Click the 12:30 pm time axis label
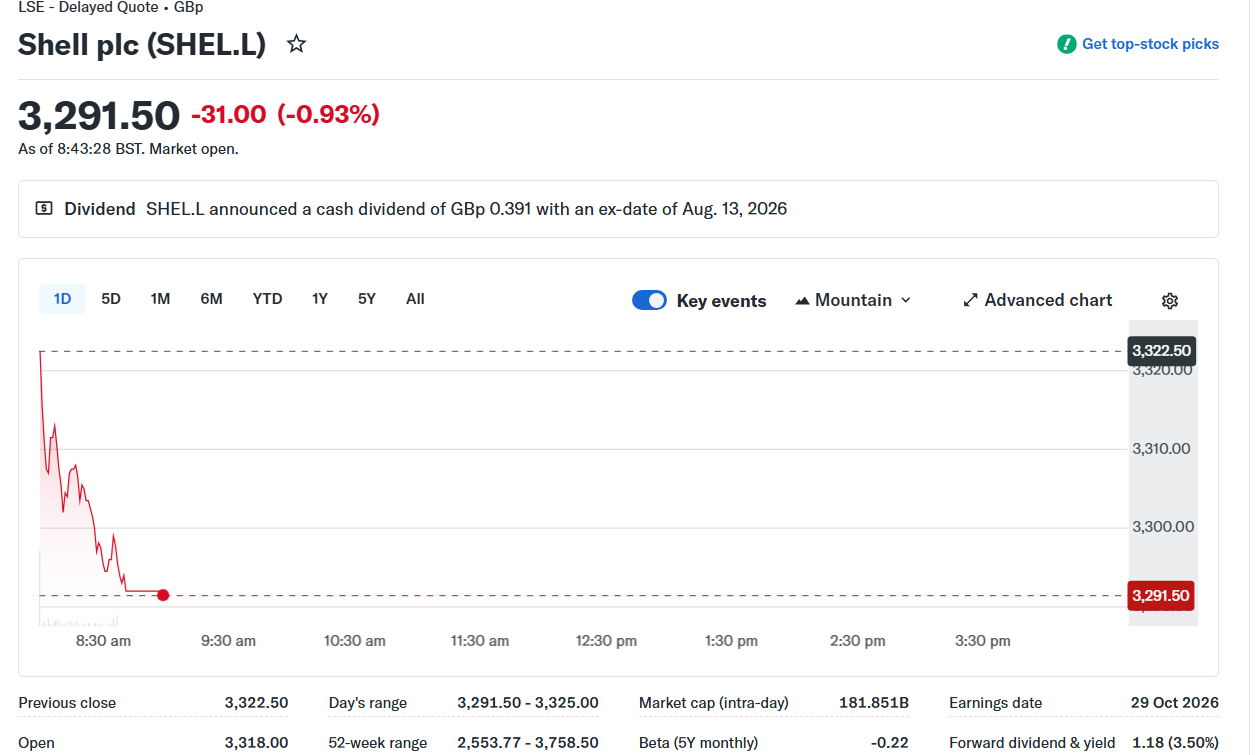The width and height of the screenshot is (1255, 755). (x=606, y=641)
